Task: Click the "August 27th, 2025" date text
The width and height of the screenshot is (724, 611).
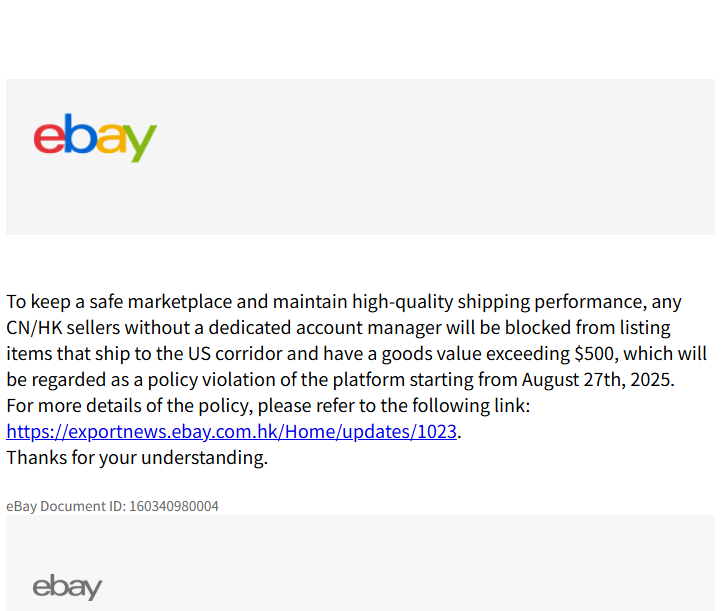Action: pos(608,380)
